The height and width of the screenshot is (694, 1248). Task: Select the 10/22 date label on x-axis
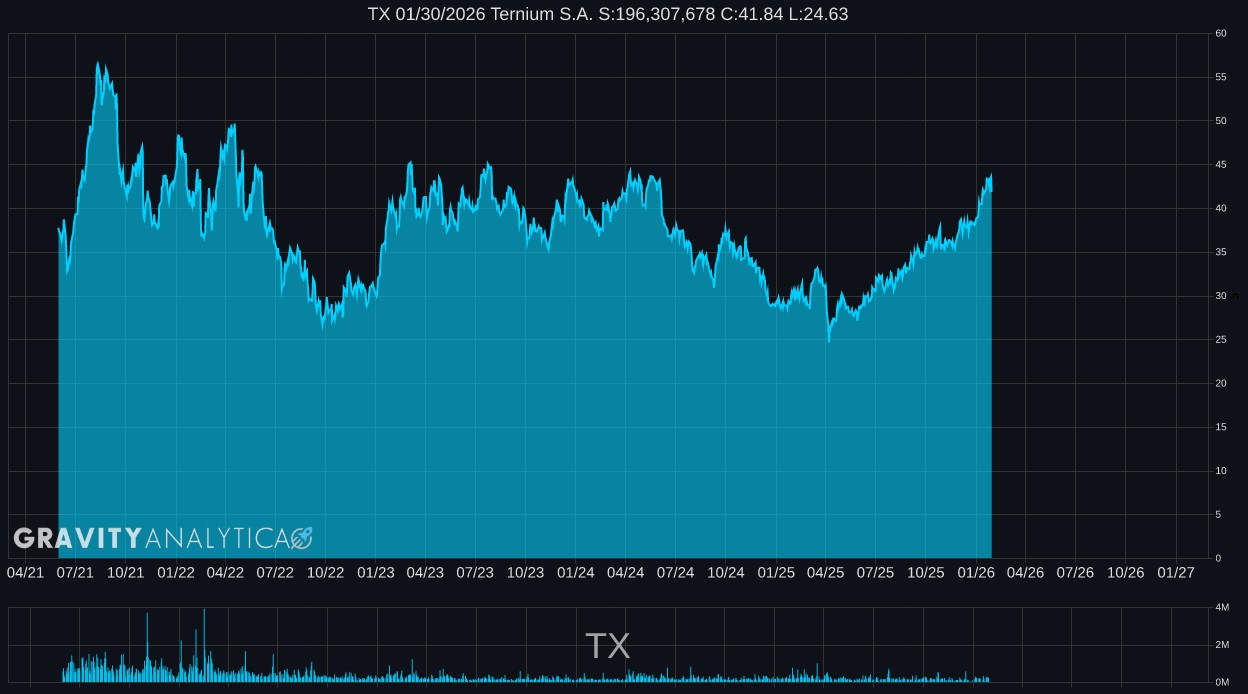[325, 573]
